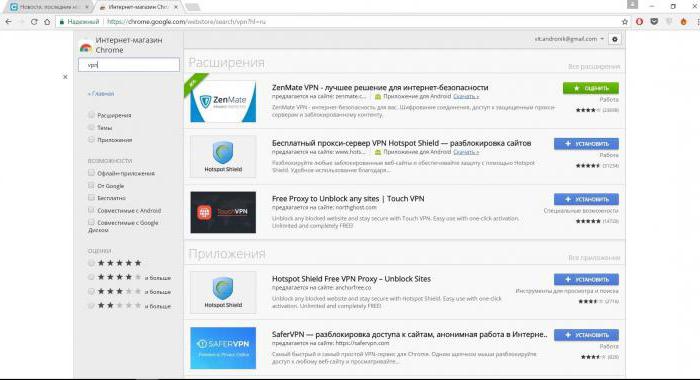Viewport: 700px width, 380px height.
Task: Open a new tab
Action: [x=193, y=7]
